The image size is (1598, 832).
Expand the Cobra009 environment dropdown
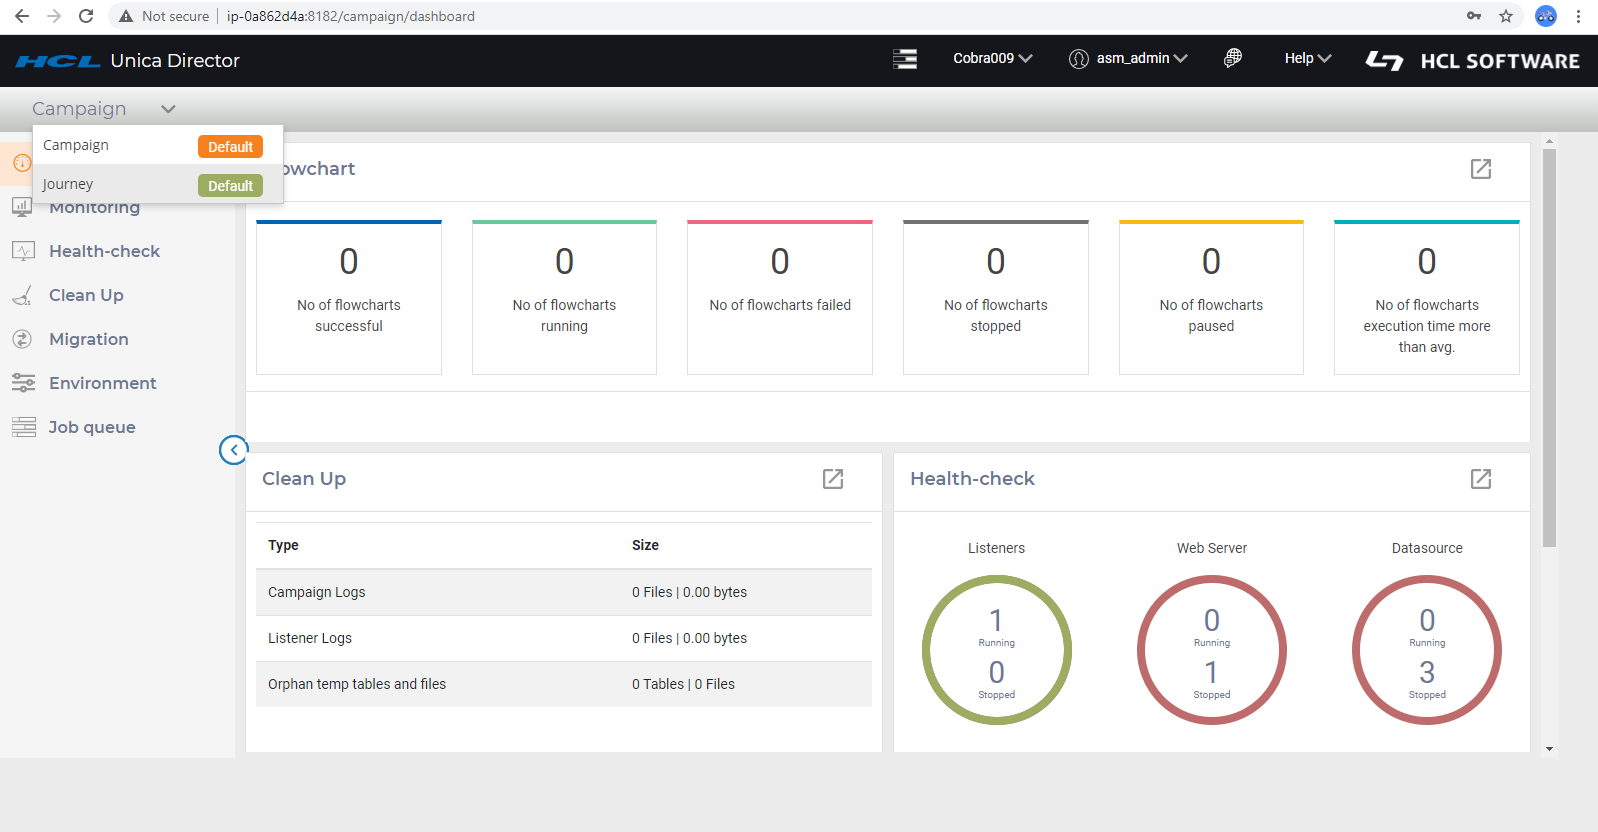(x=992, y=59)
